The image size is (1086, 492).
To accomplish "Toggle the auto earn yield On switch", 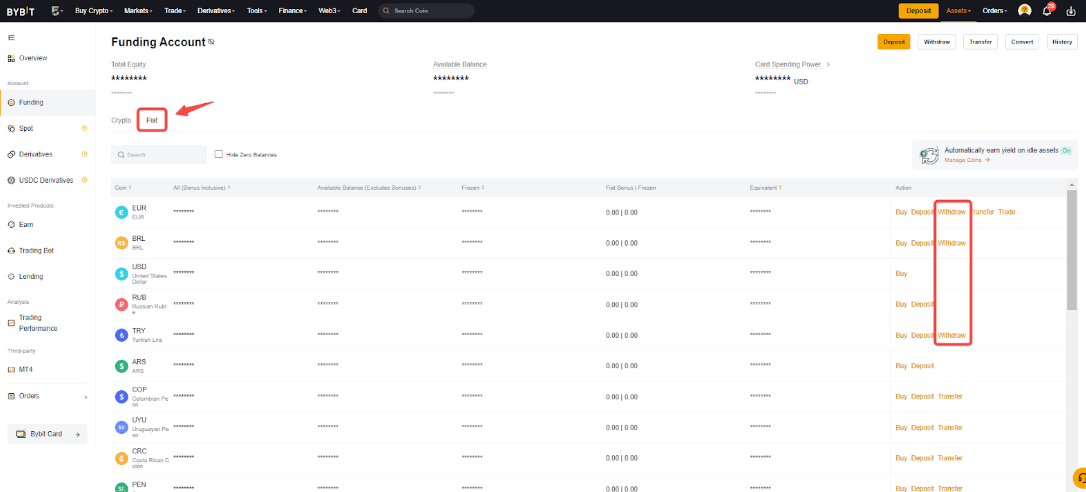I will (1066, 150).
